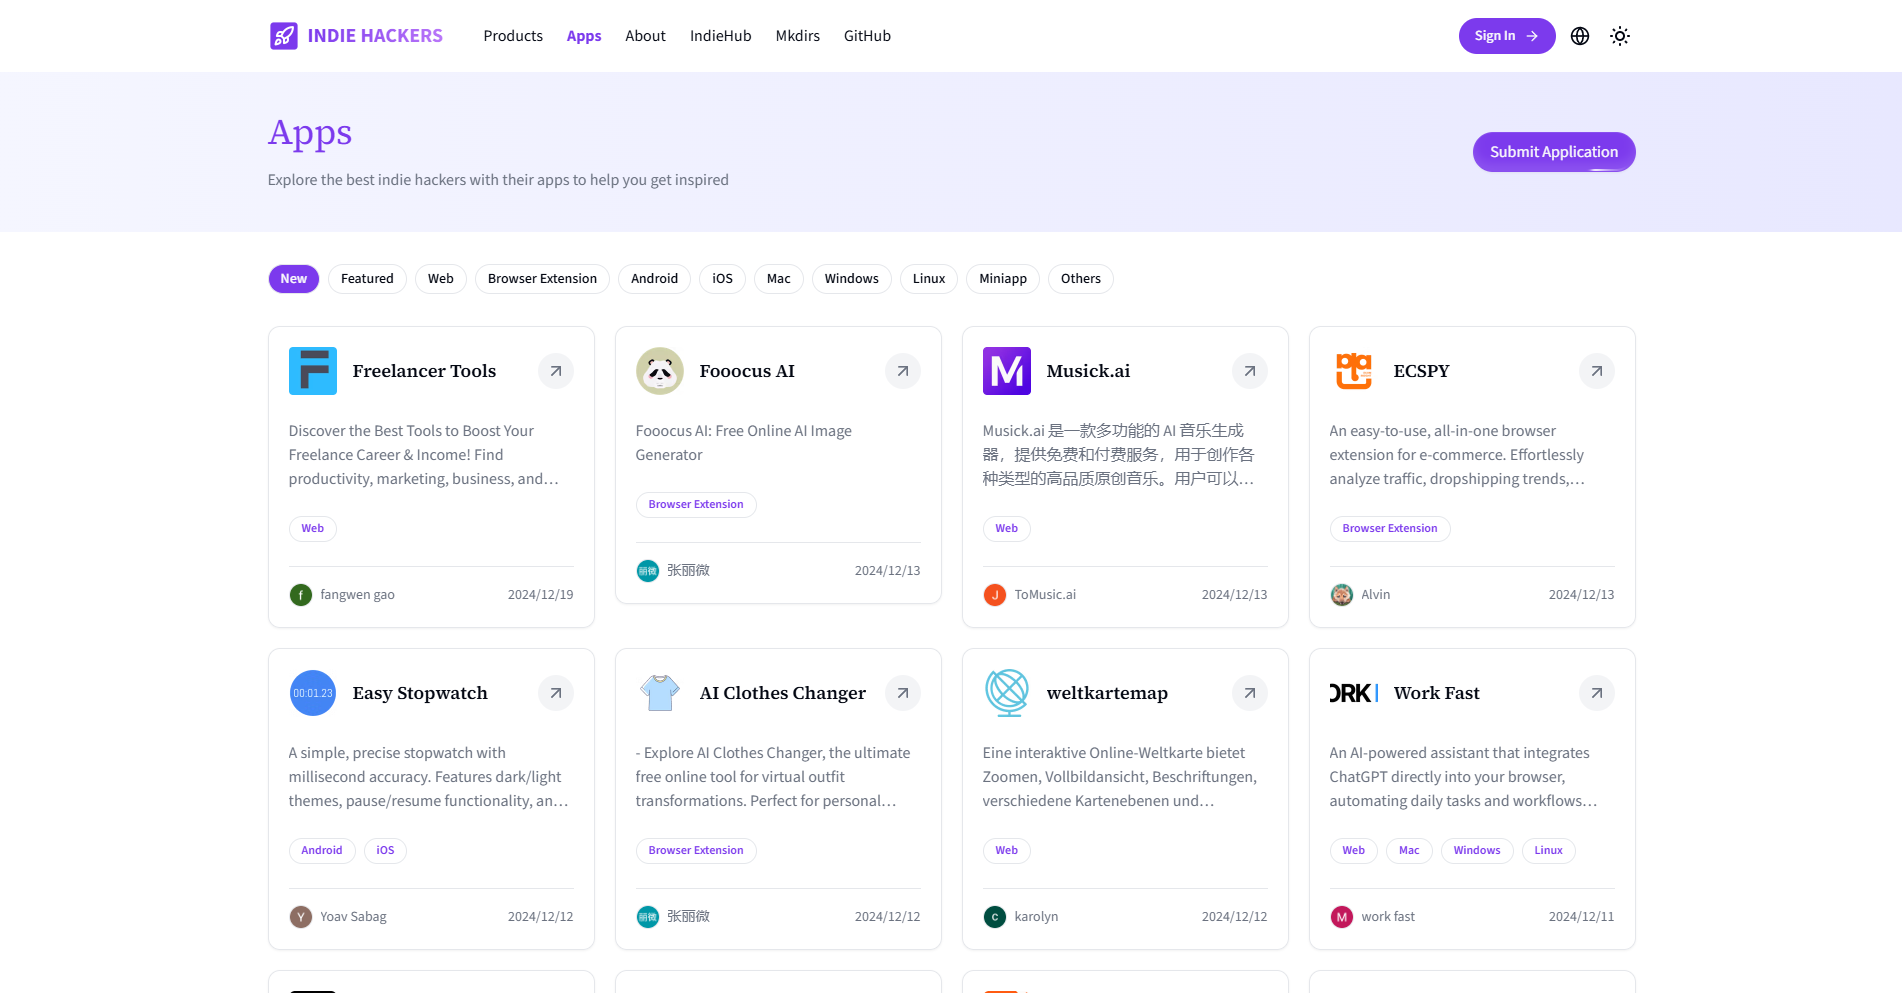
Task: Filter apps by Linux
Action: tap(929, 279)
